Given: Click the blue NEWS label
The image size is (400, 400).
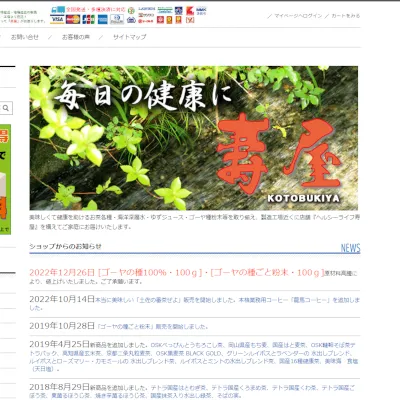Looking at the screenshot, I should pos(350,248).
